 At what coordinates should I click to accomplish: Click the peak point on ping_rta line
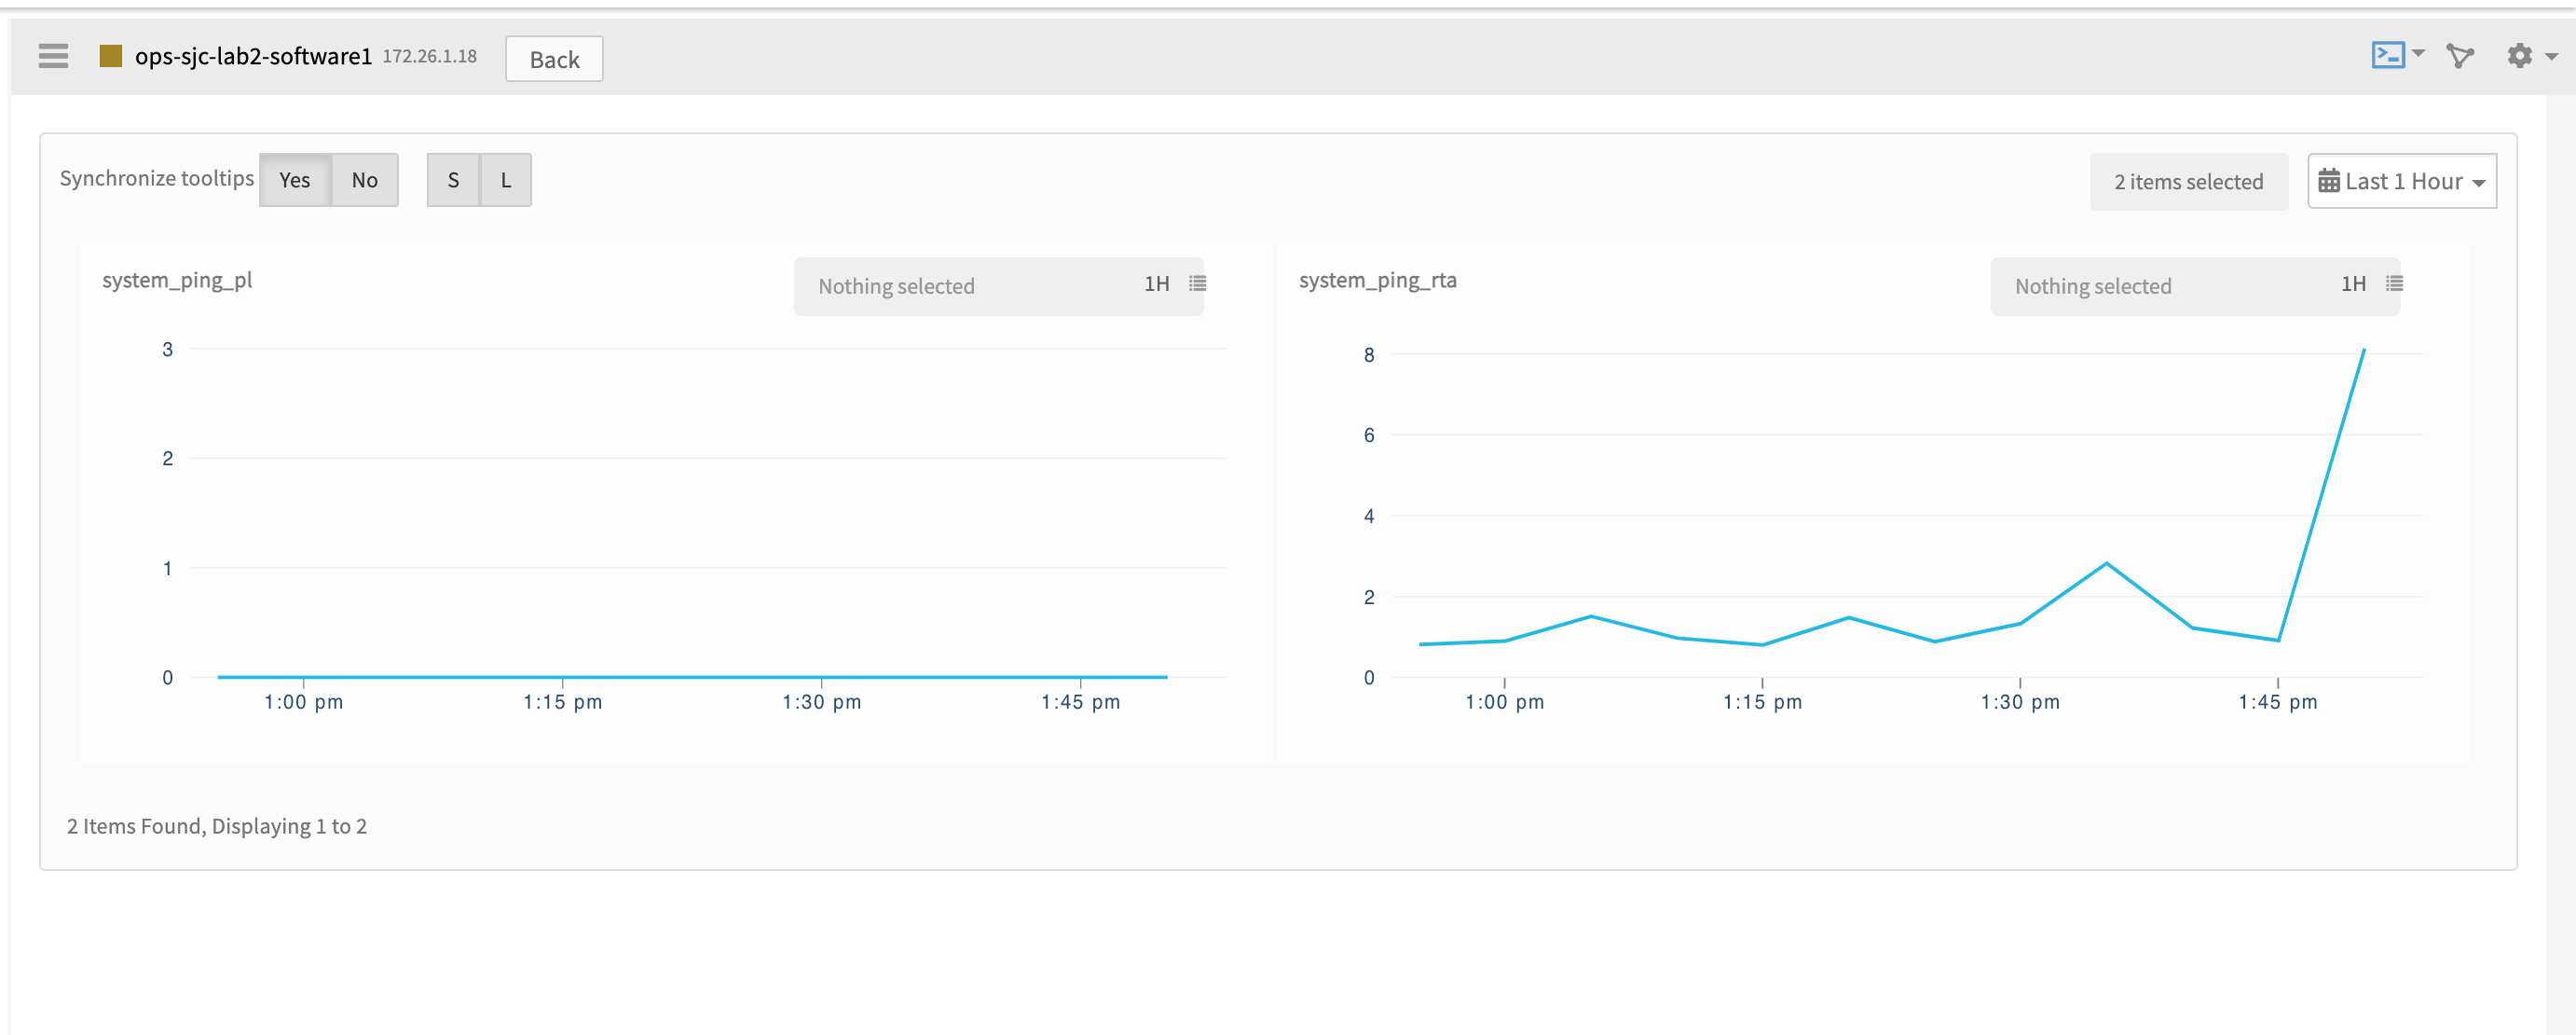(2363, 350)
